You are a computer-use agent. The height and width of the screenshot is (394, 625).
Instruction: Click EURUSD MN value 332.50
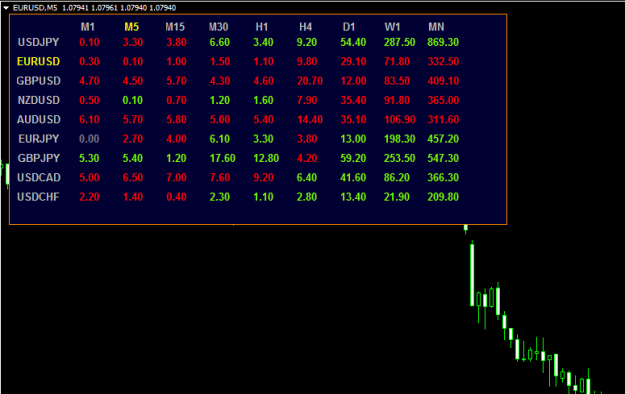443,61
